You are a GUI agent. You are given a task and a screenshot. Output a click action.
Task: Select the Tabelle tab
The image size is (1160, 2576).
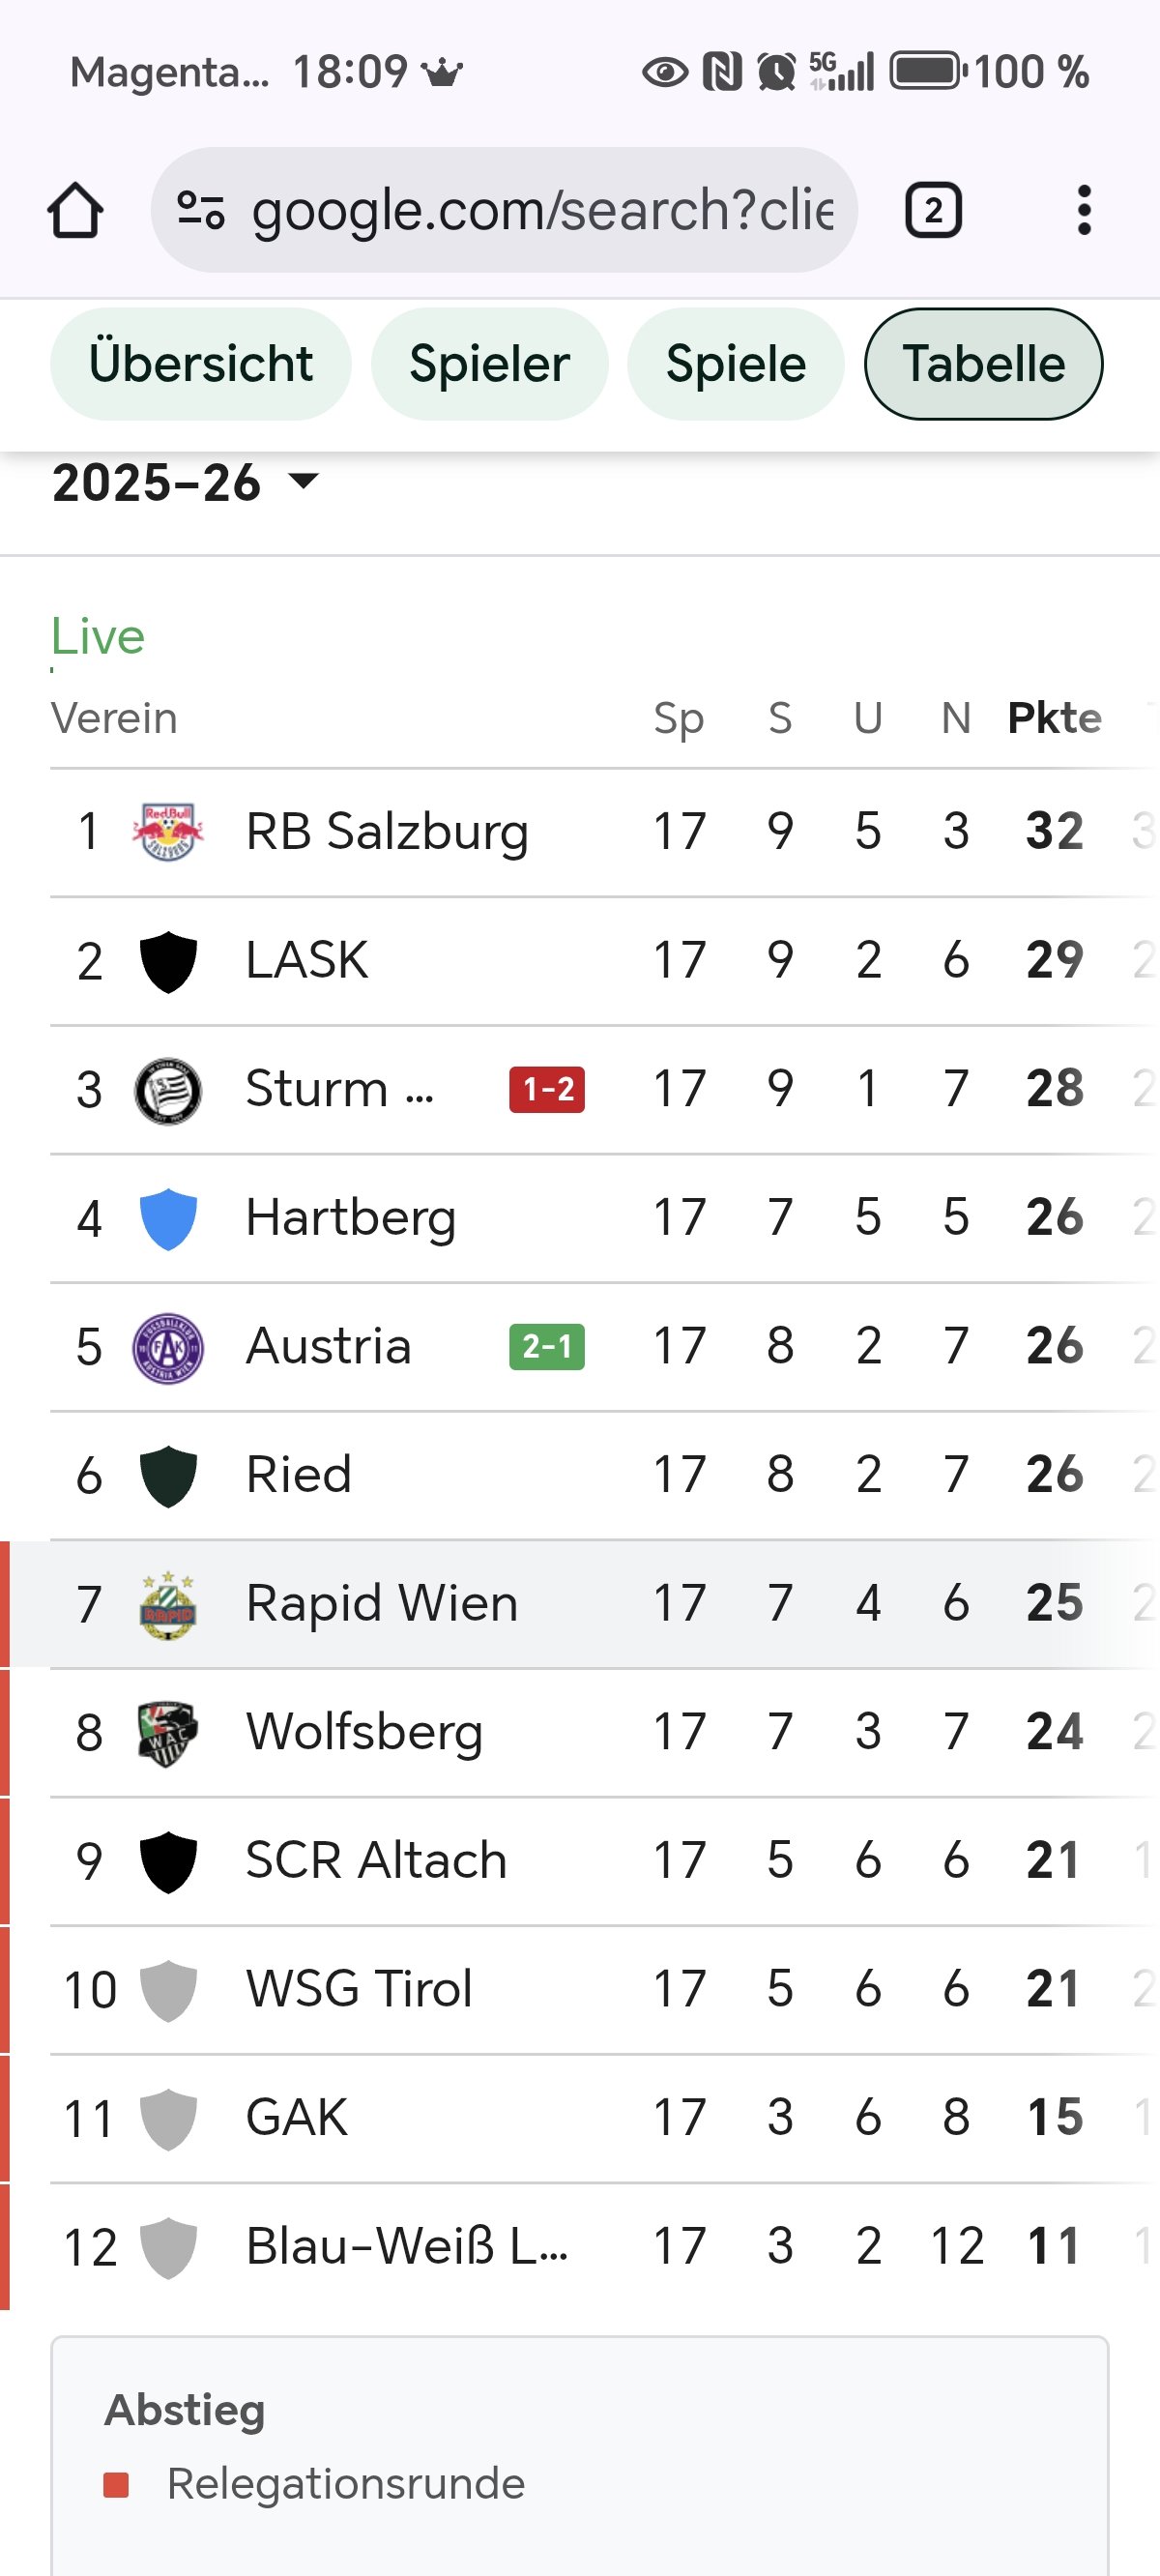coord(983,364)
